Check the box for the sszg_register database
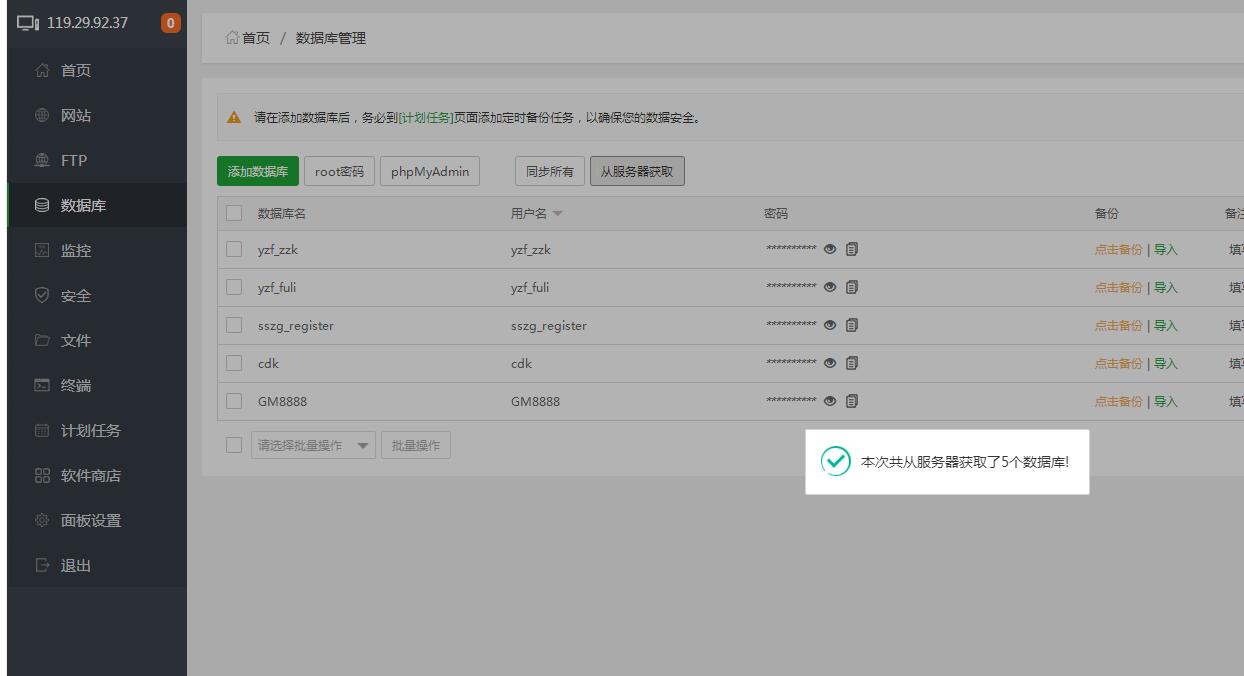 (234, 325)
